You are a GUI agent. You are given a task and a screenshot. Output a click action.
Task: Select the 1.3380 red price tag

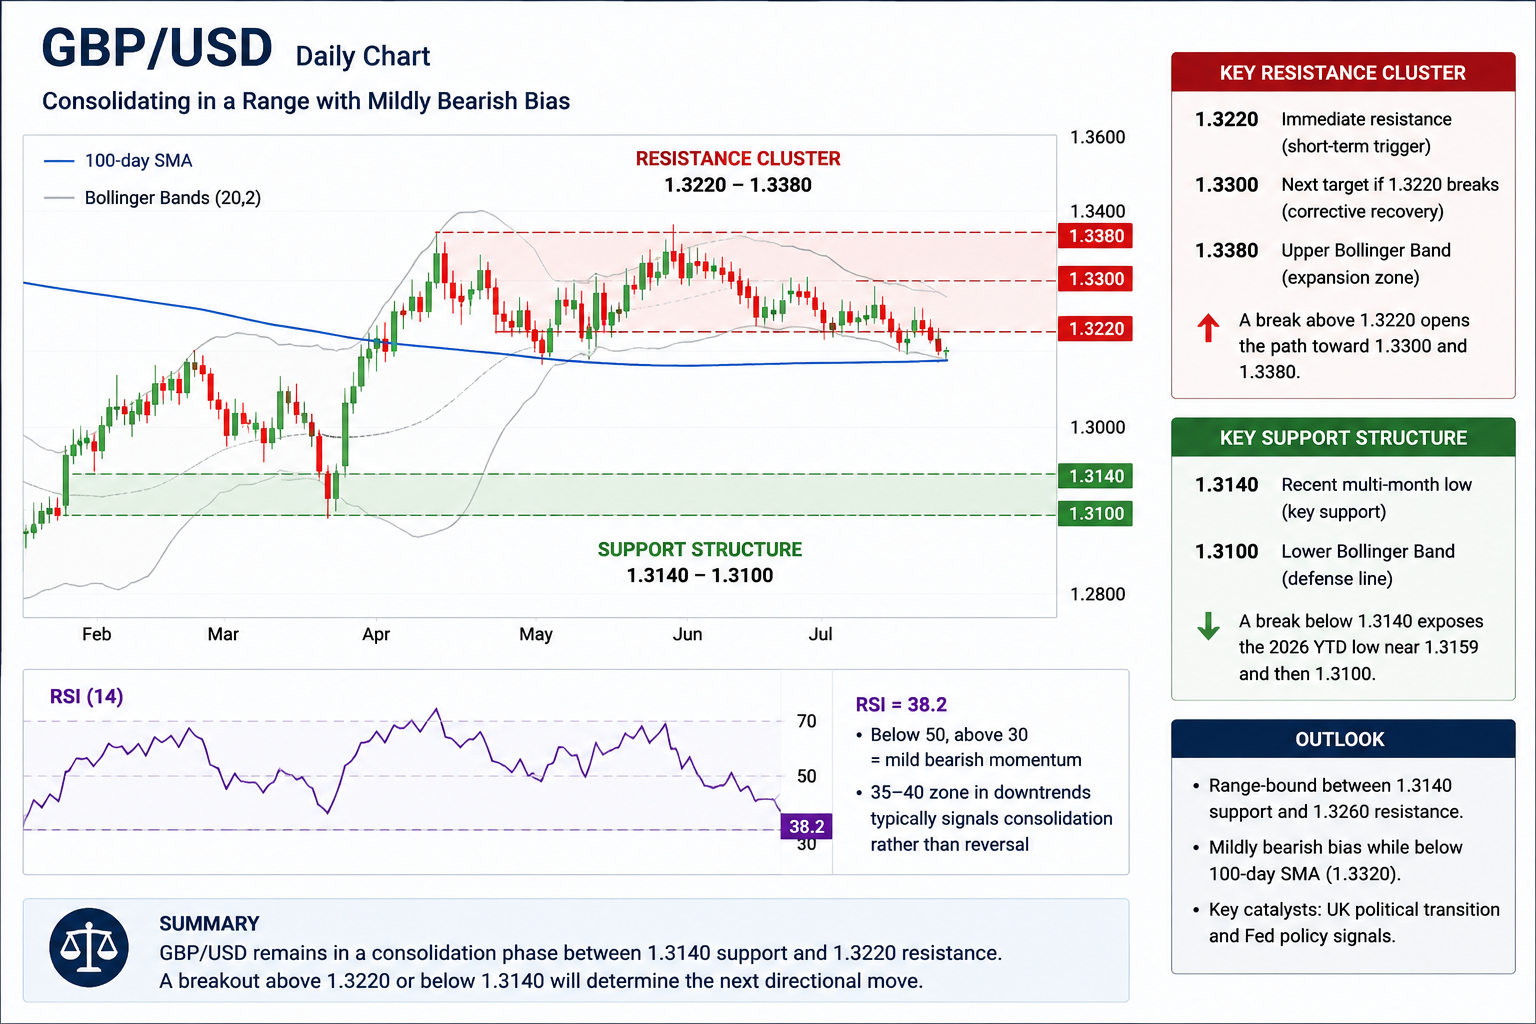(x=1095, y=236)
